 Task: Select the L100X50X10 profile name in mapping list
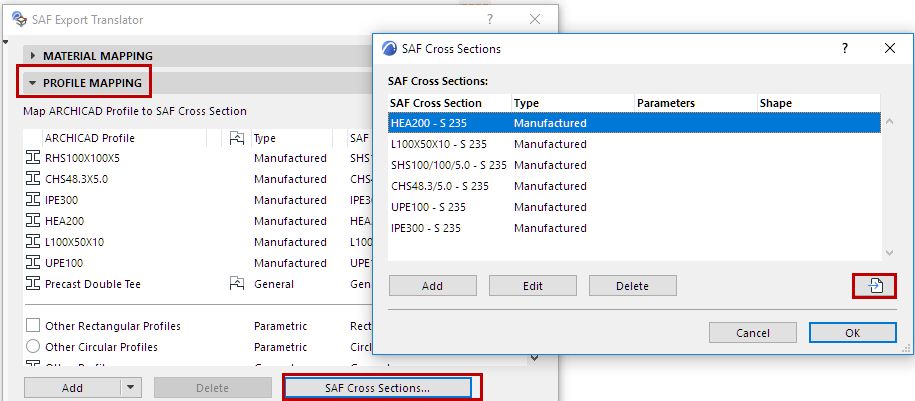click(x=74, y=242)
